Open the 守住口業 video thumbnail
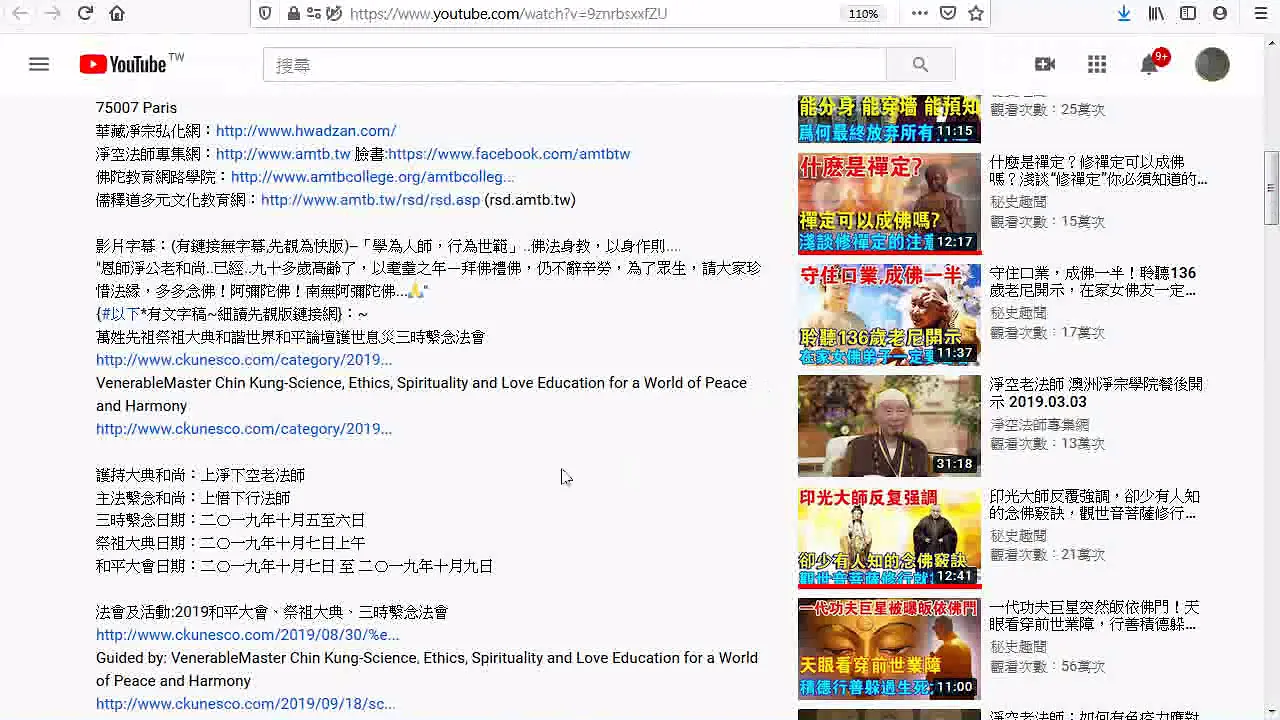The image size is (1280, 720). (x=889, y=314)
